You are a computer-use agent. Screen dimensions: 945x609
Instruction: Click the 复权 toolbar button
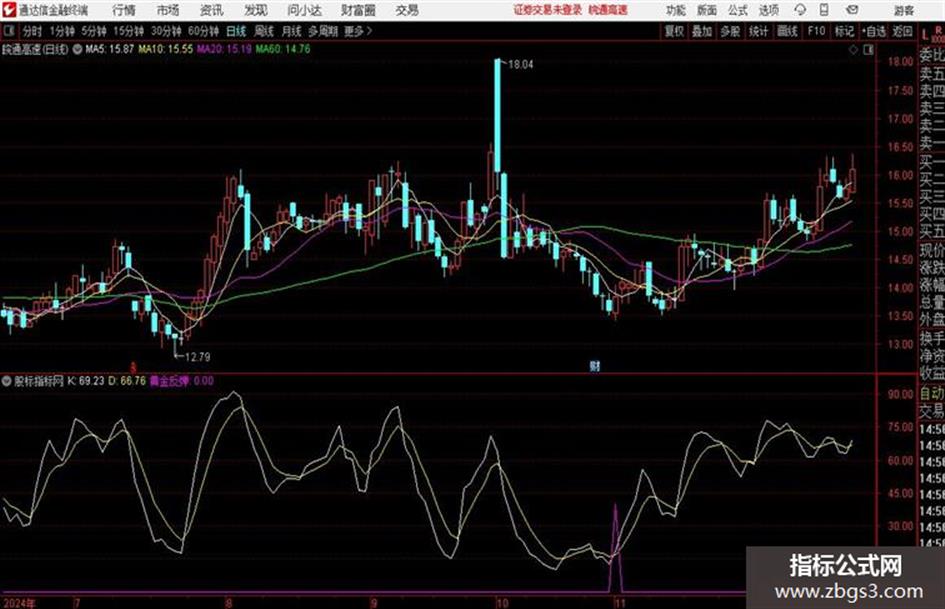pyautogui.click(x=674, y=31)
